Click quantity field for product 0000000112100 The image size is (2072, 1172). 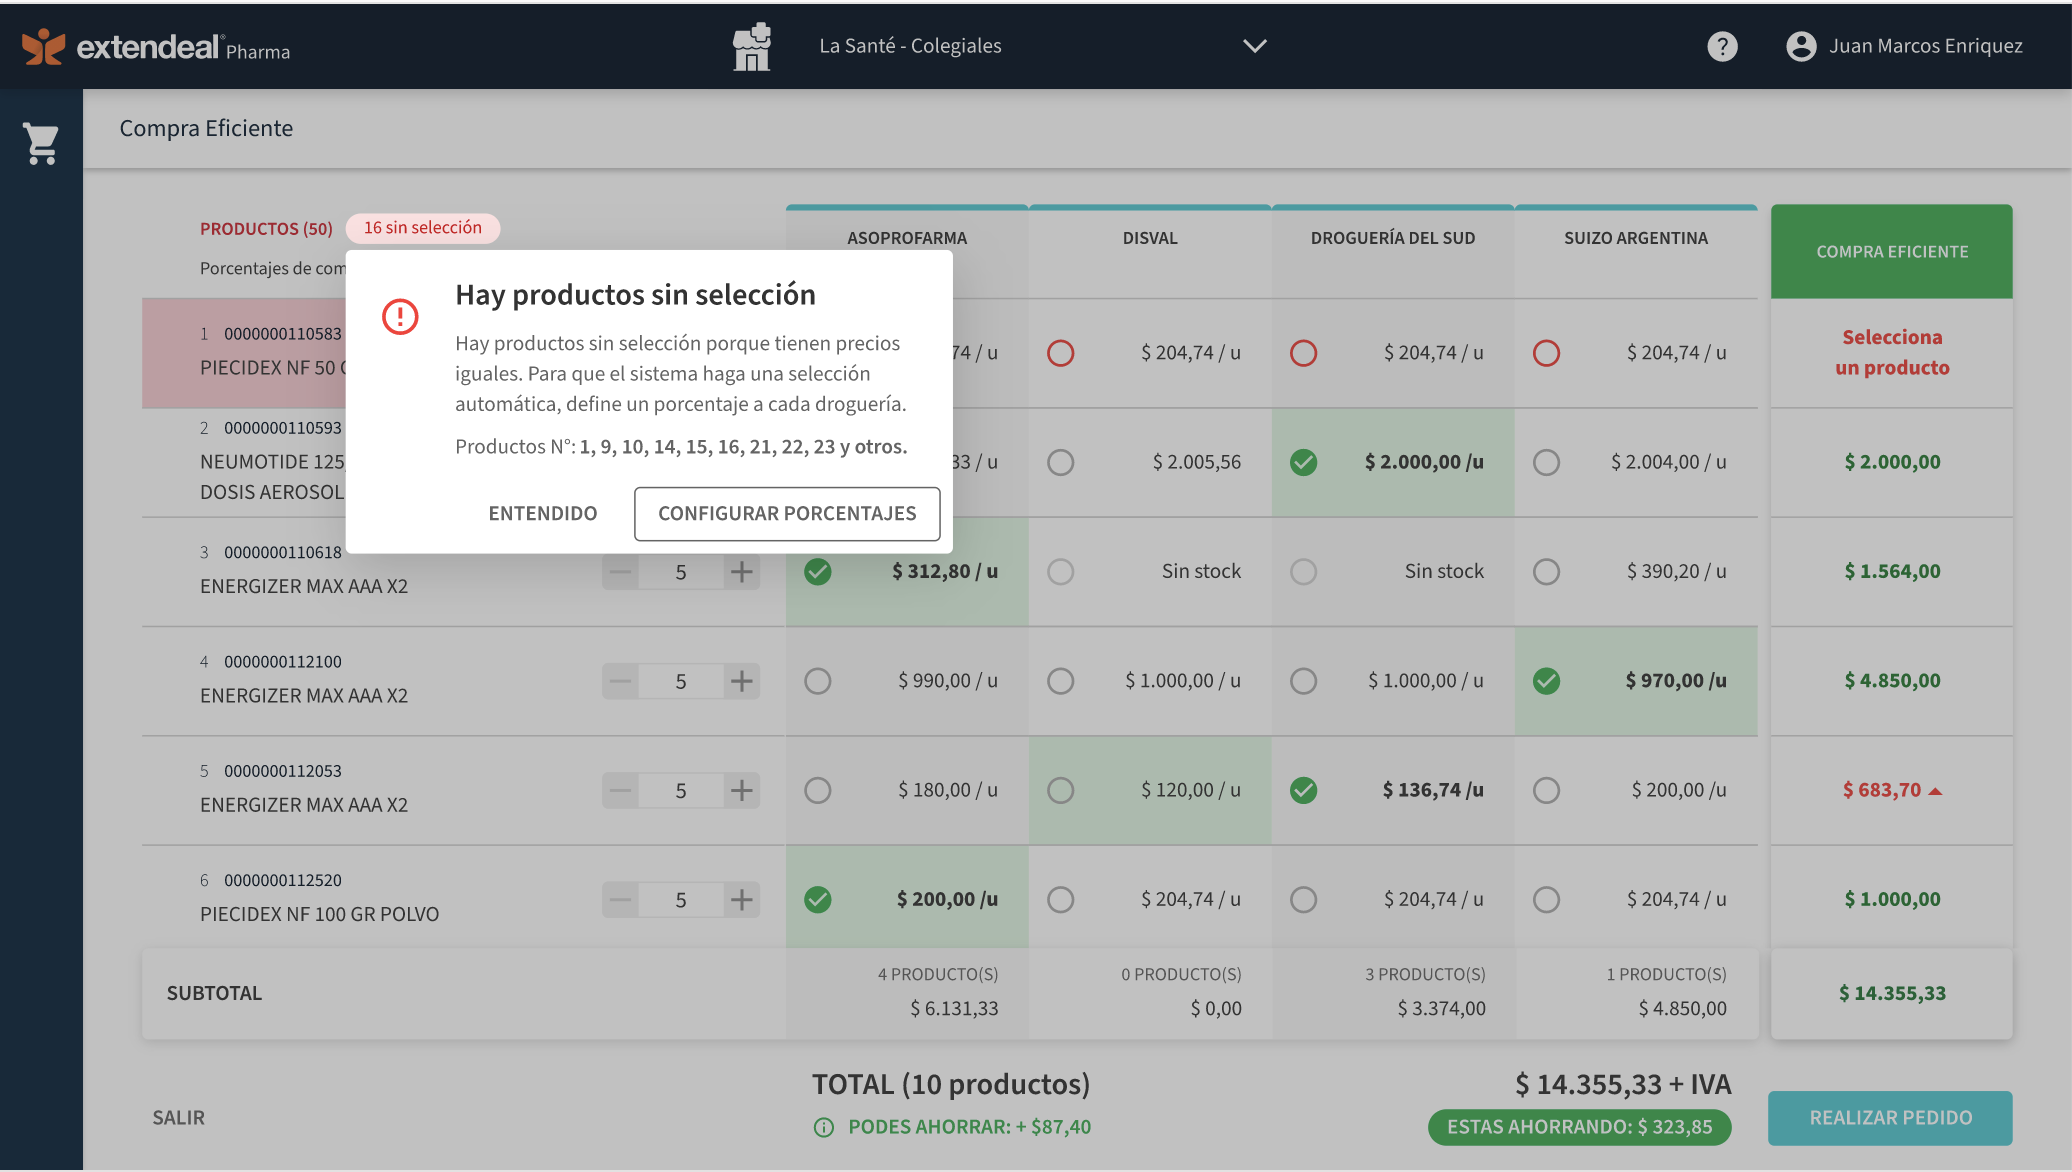point(681,681)
